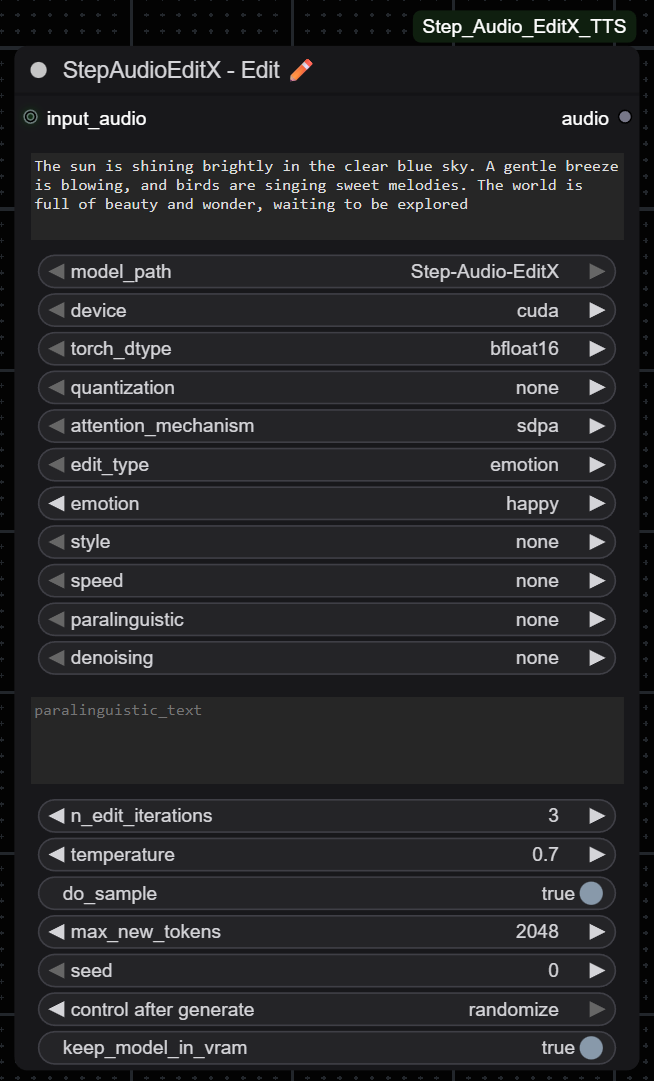Decrease temperature with left arrow
The image size is (654, 1081).
click(56, 854)
